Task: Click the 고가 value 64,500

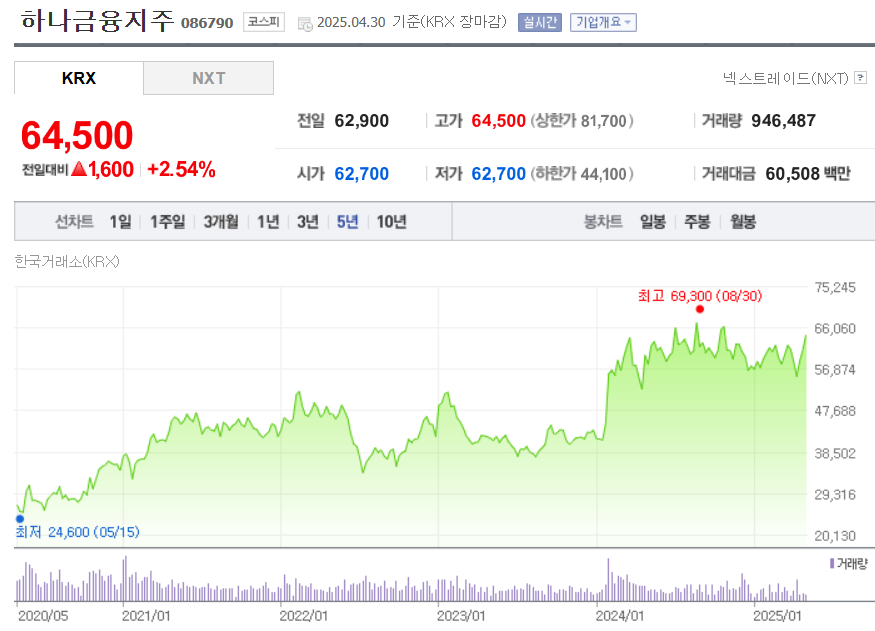Action: (x=498, y=121)
